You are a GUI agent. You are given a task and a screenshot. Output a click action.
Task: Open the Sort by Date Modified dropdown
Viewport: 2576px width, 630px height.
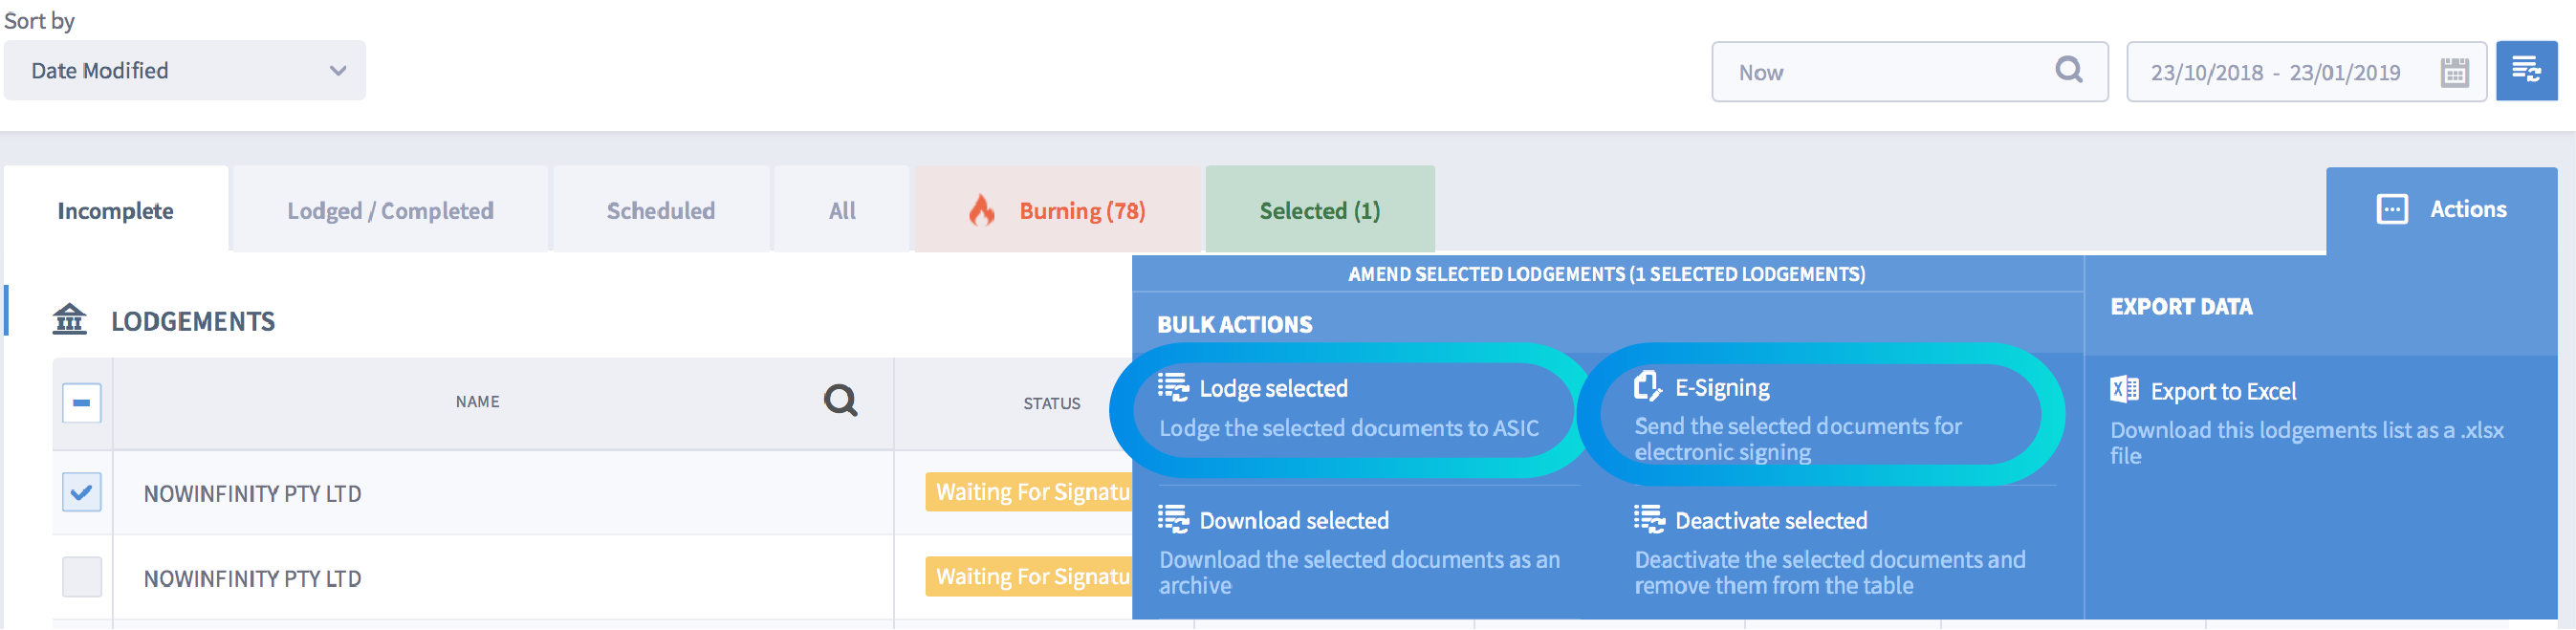coord(185,71)
